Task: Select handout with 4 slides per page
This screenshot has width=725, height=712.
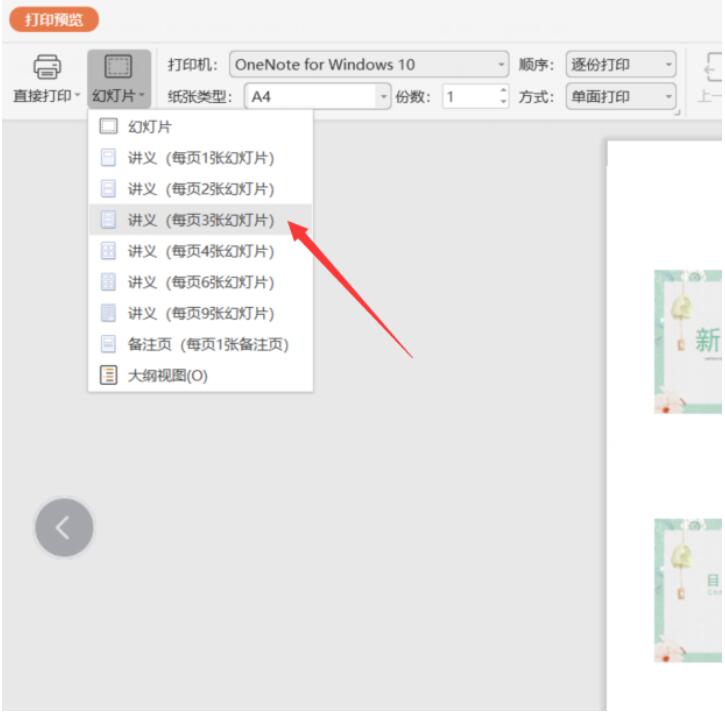Action: 200,251
